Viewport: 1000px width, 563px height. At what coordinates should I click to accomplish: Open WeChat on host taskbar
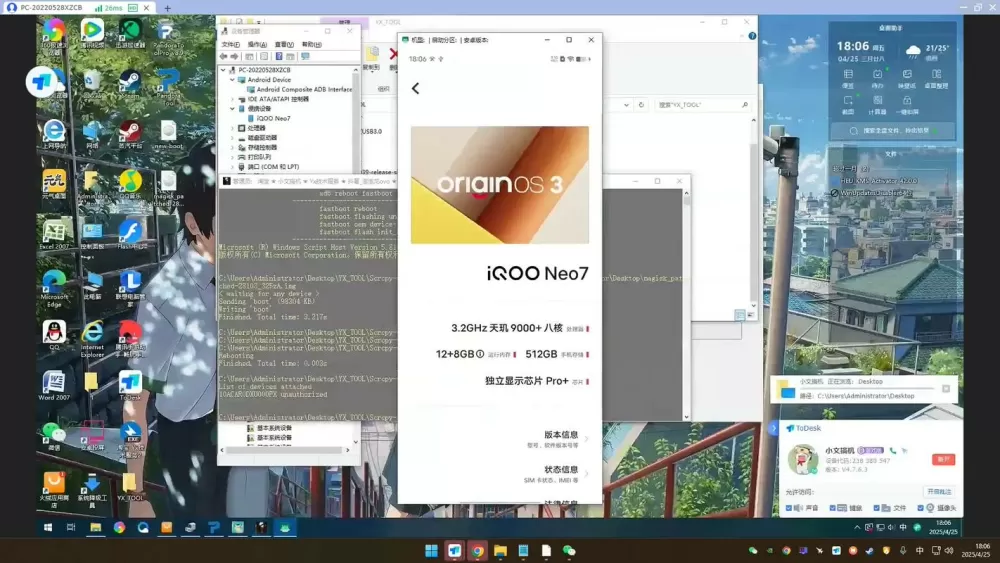(x=569, y=551)
